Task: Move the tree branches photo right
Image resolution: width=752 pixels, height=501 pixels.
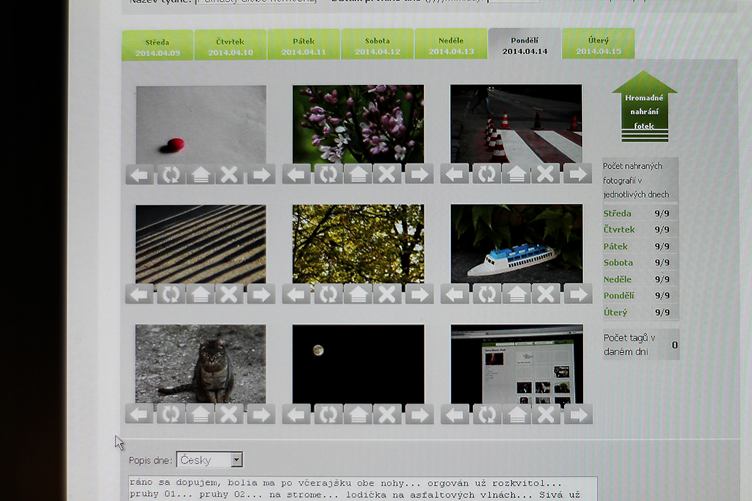Action: (419, 294)
